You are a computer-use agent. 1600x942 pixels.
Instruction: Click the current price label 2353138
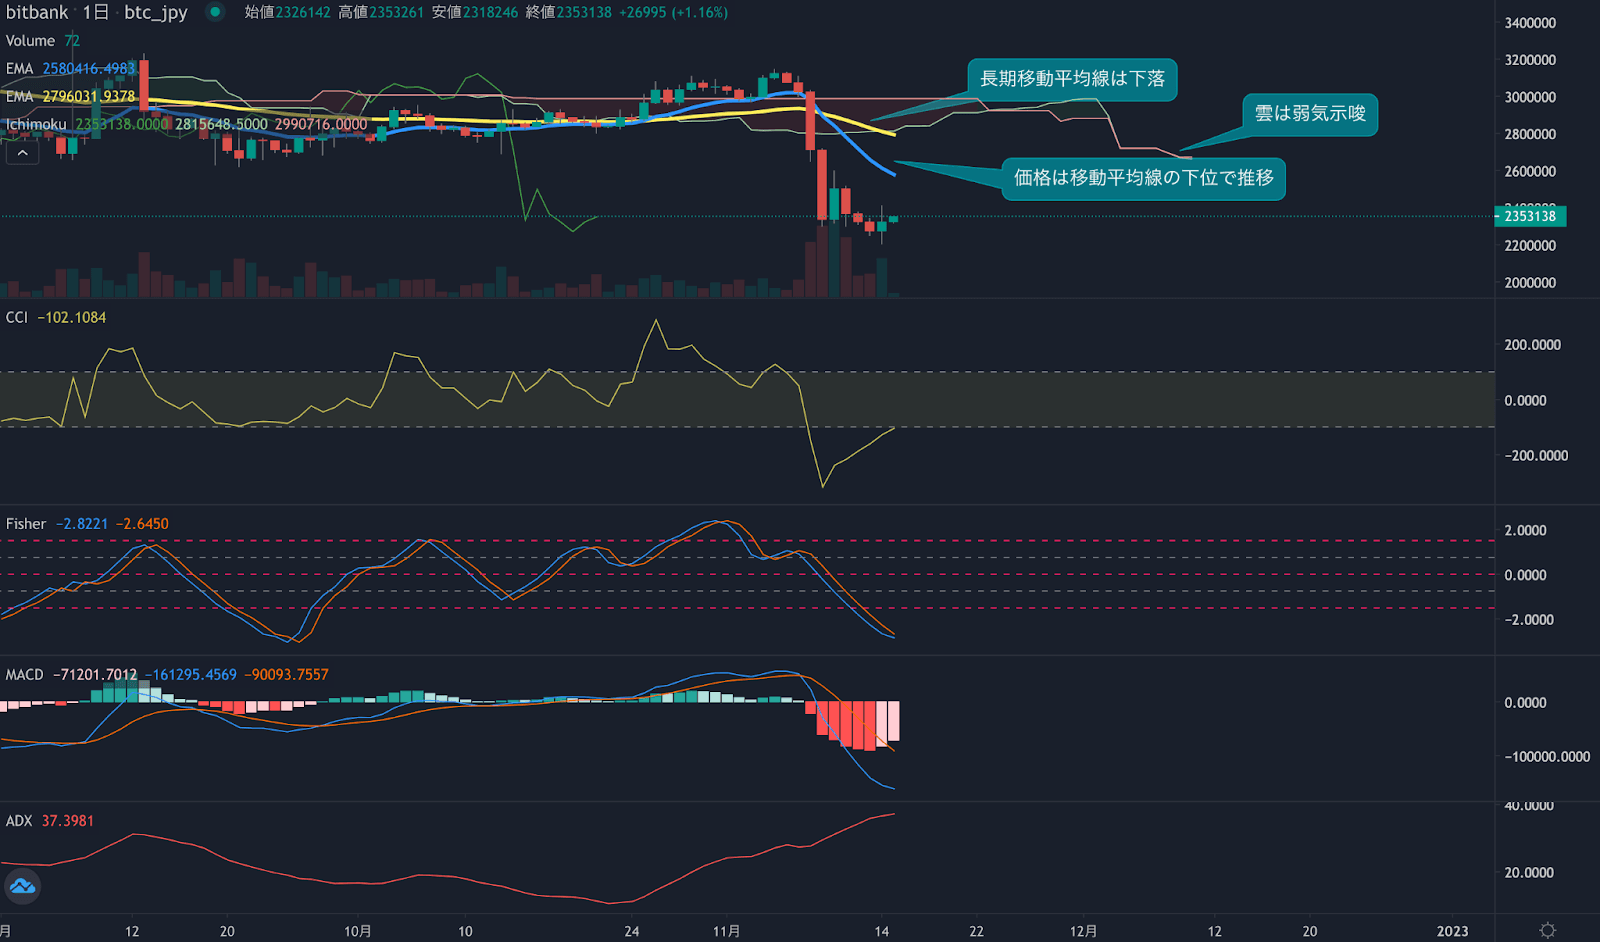(1530, 216)
